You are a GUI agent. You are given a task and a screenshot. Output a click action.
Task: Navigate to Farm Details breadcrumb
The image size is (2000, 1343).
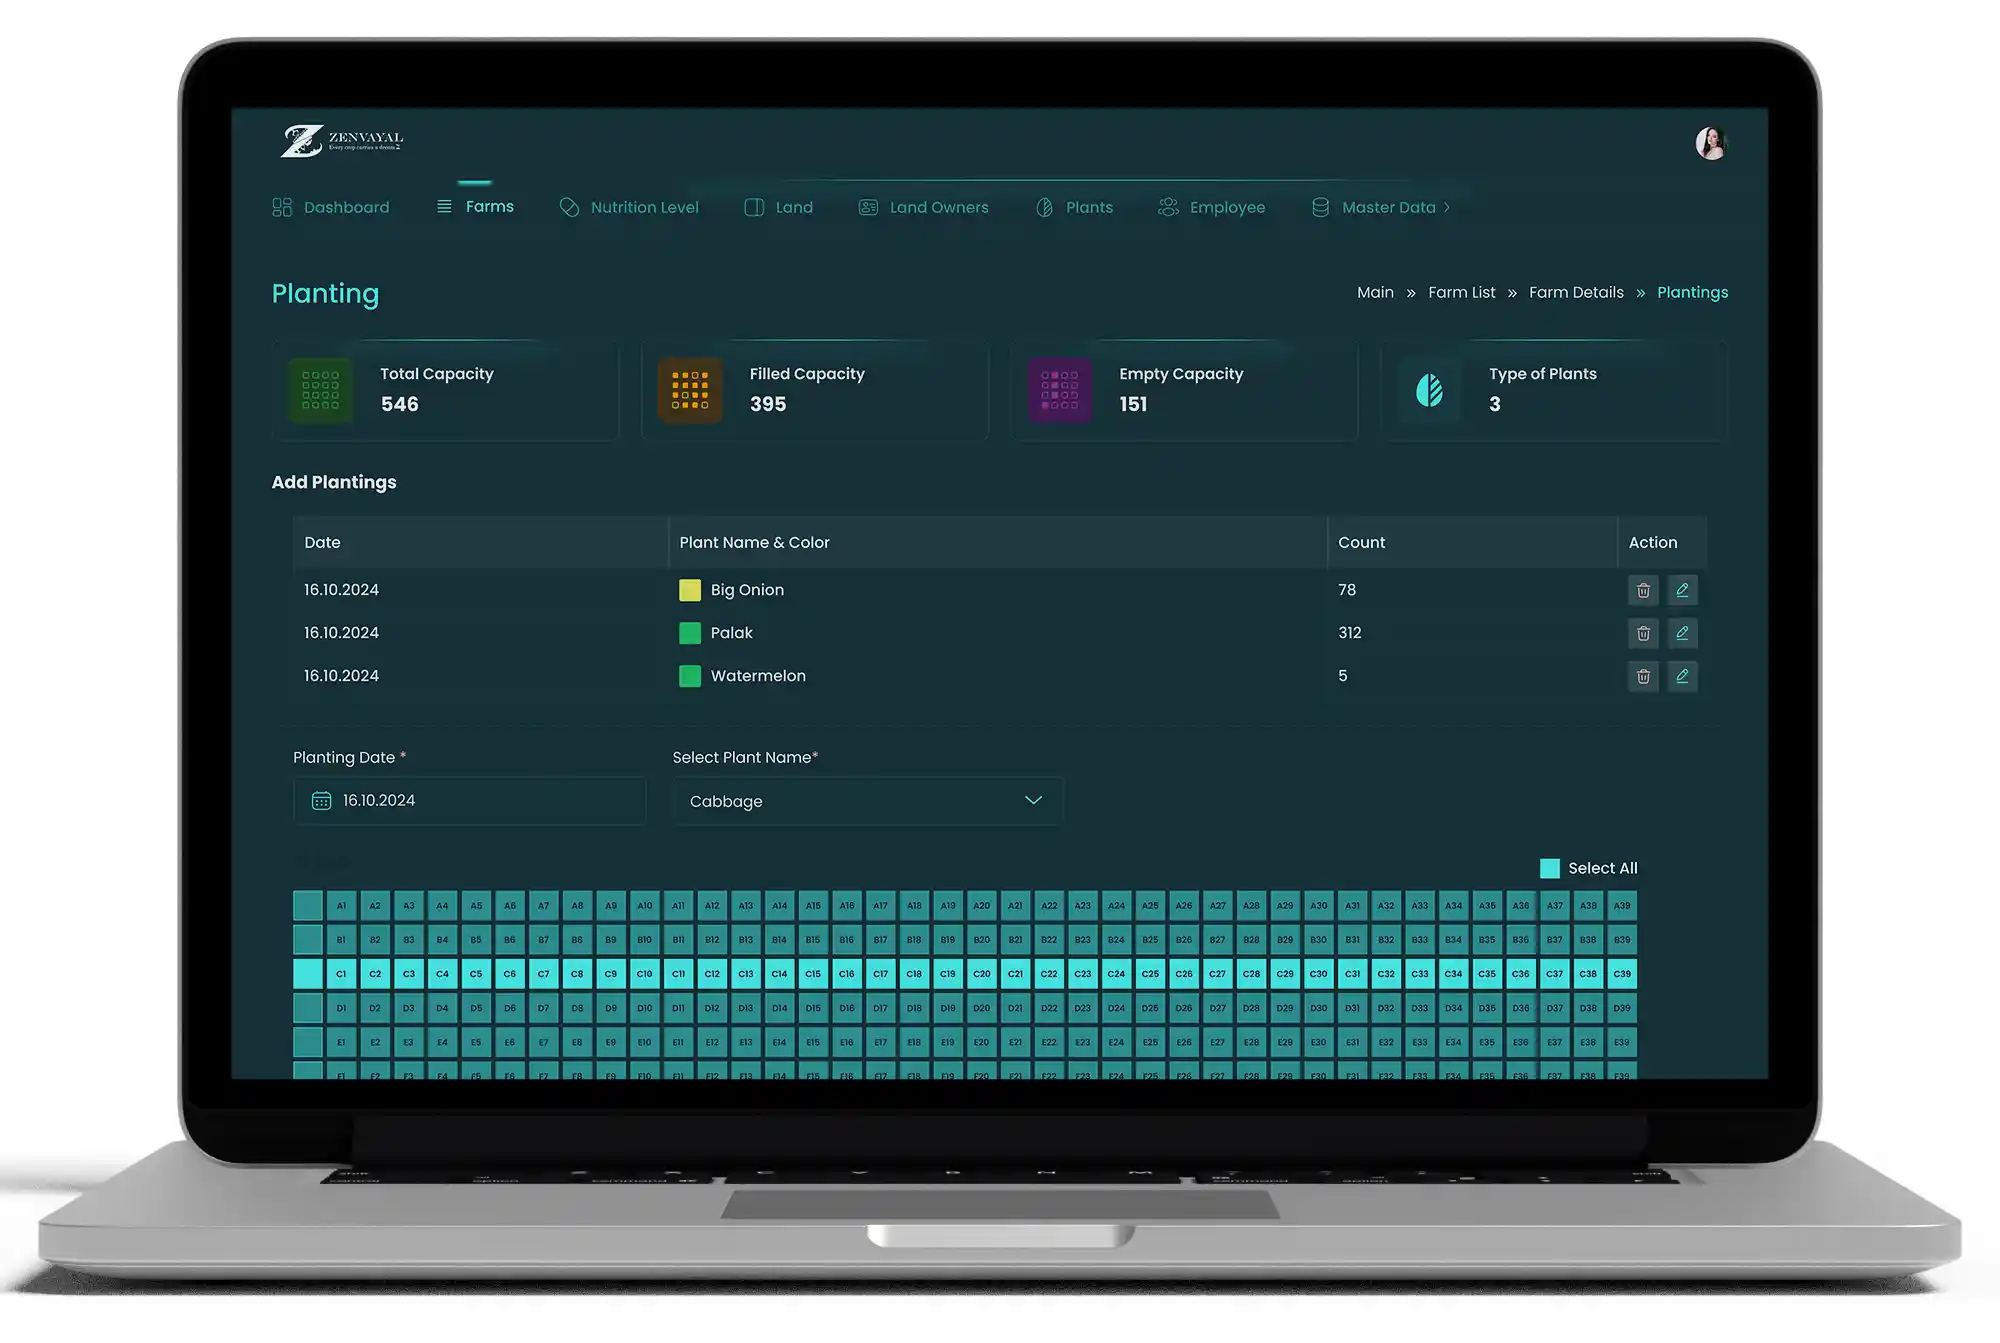[1575, 292]
